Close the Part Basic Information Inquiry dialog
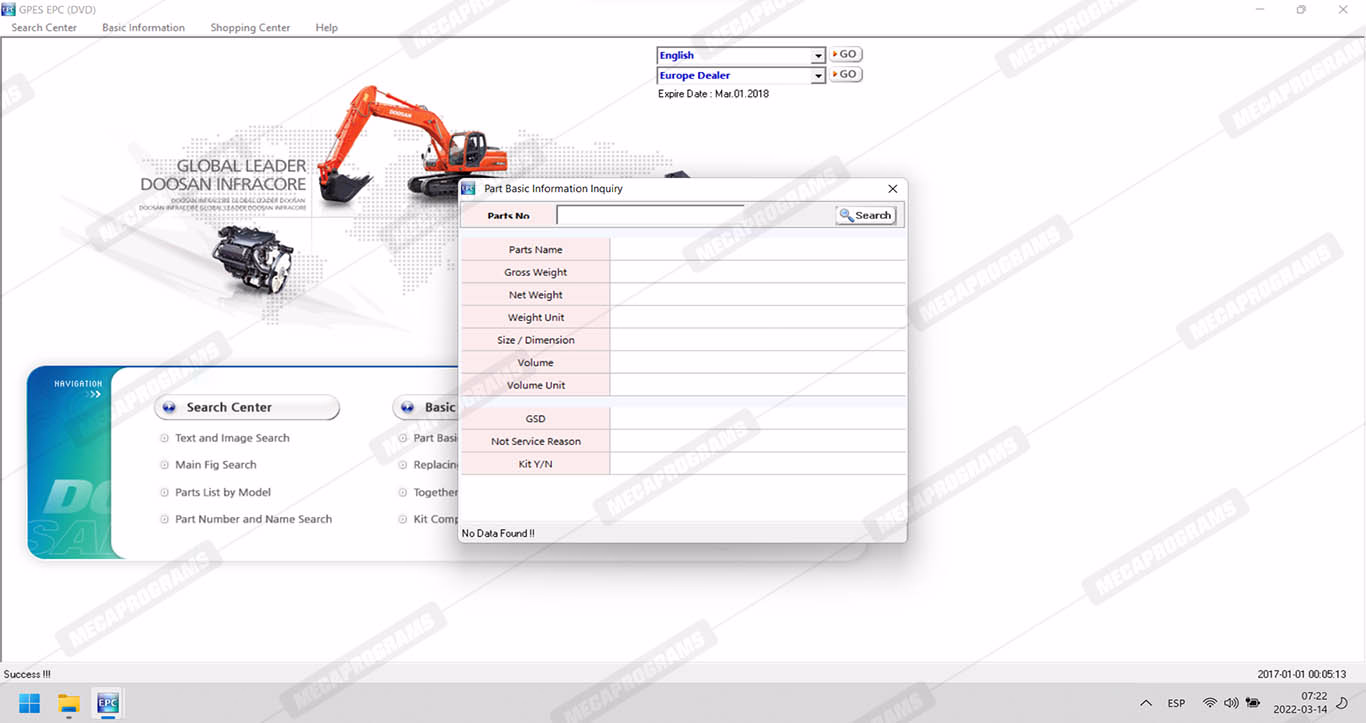This screenshot has width=1366, height=723. click(893, 189)
